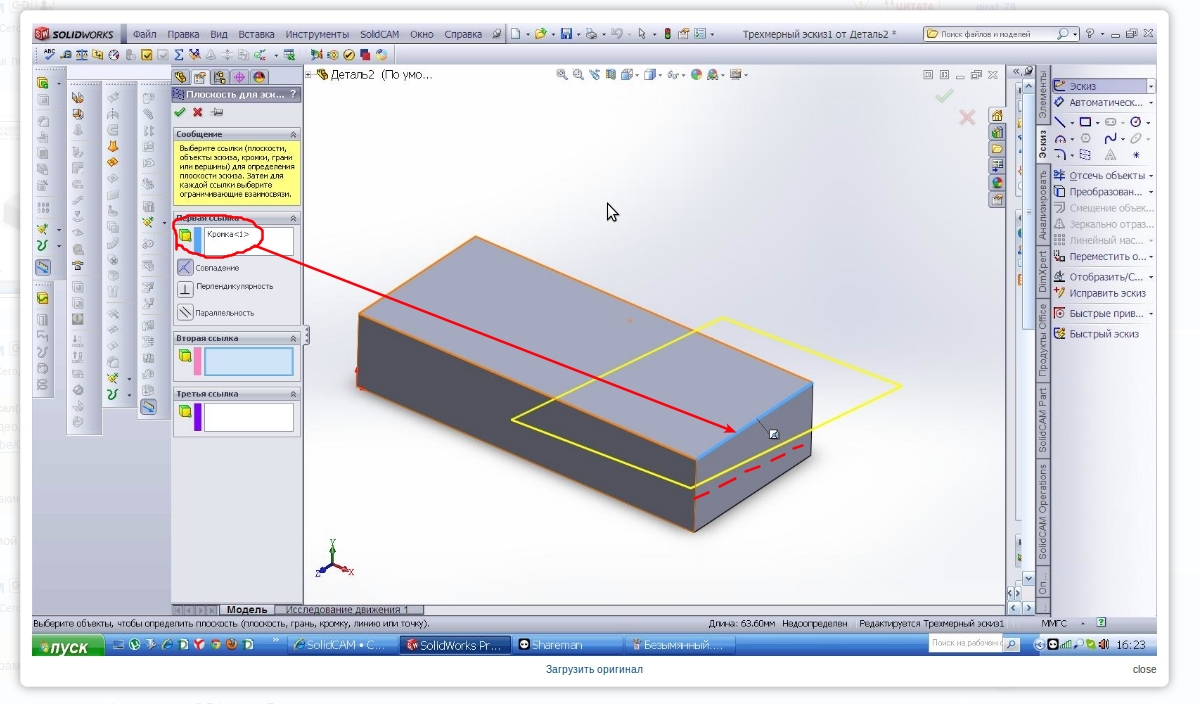Viewport: 1200px width, 704px height.
Task: Click the Save diskette icon
Action: click(x=566, y=33)
